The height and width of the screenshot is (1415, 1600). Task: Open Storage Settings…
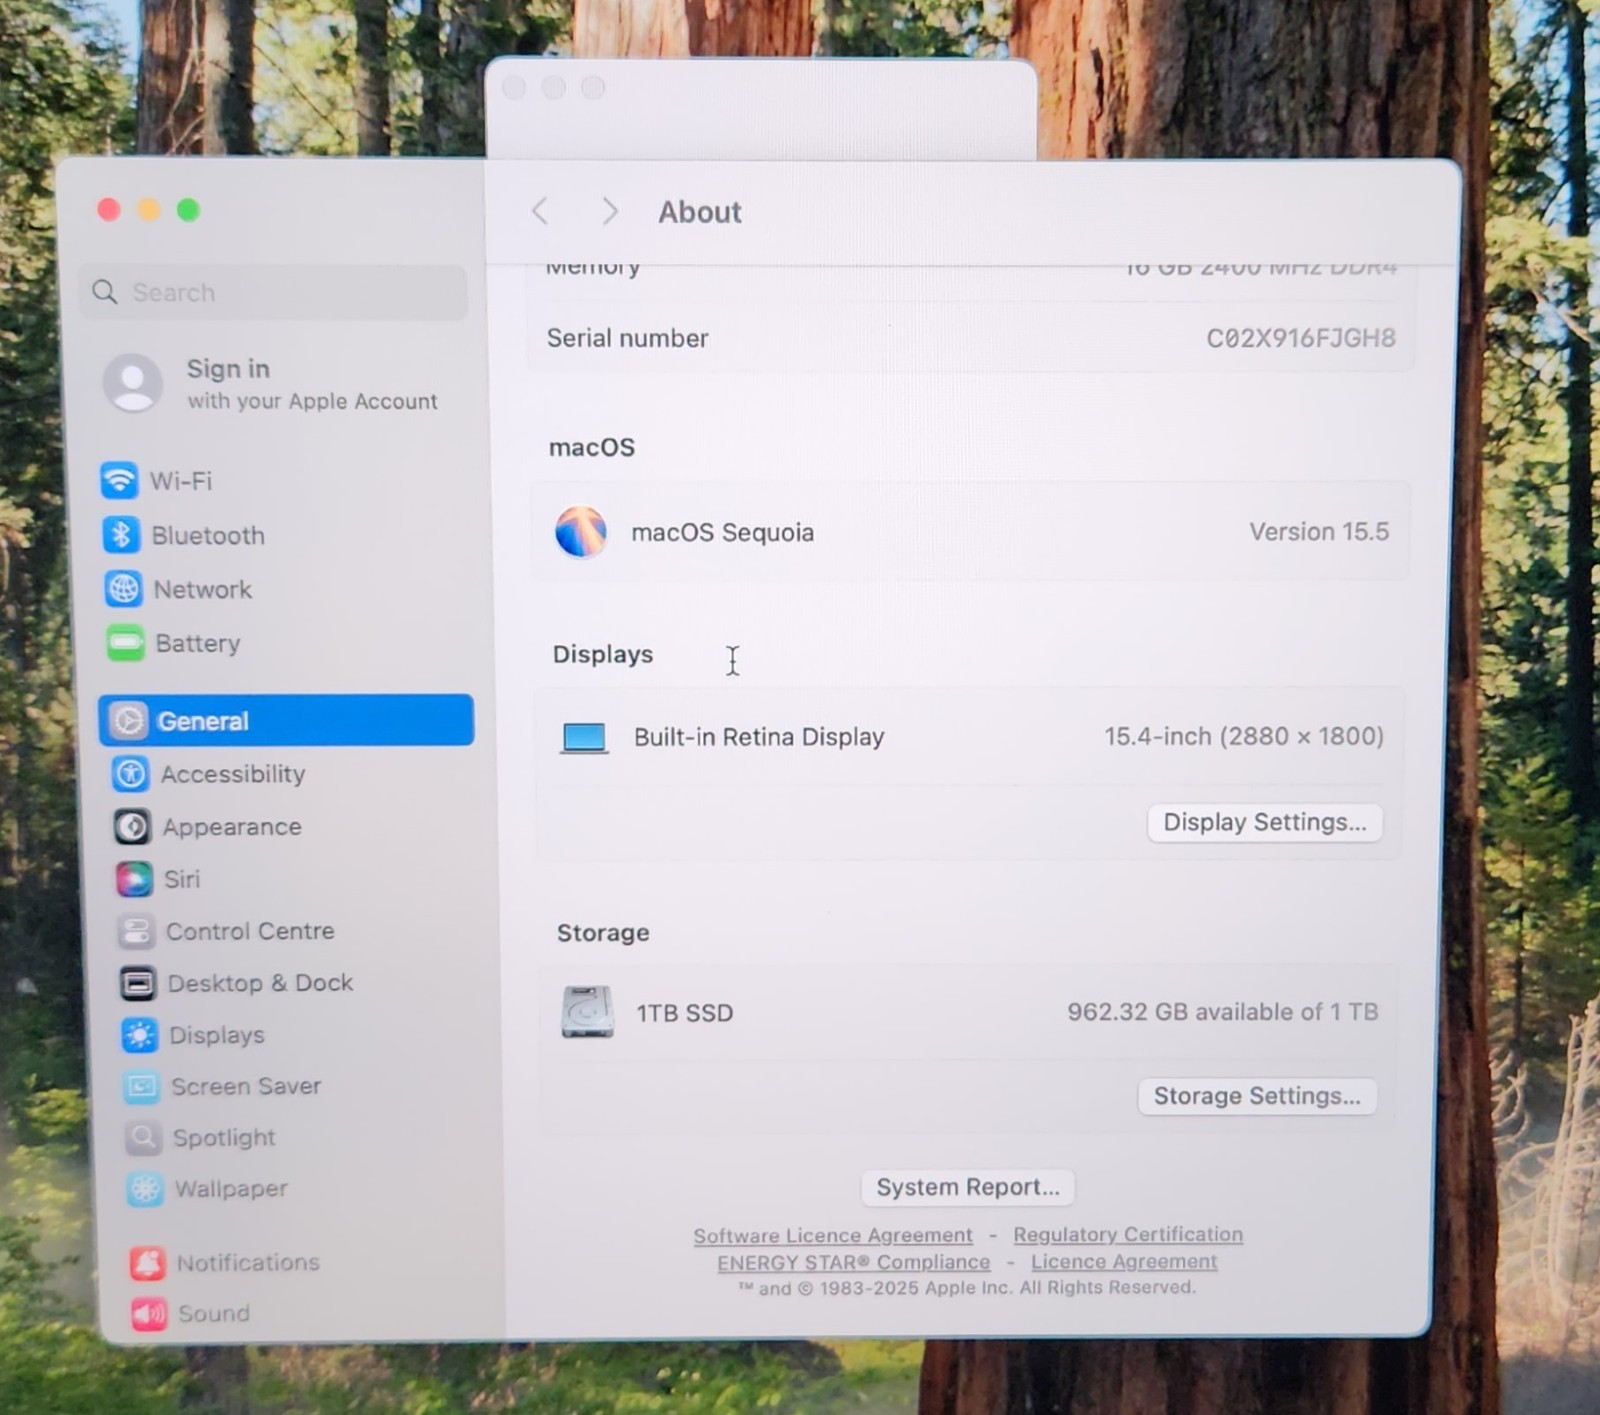1257,1096
